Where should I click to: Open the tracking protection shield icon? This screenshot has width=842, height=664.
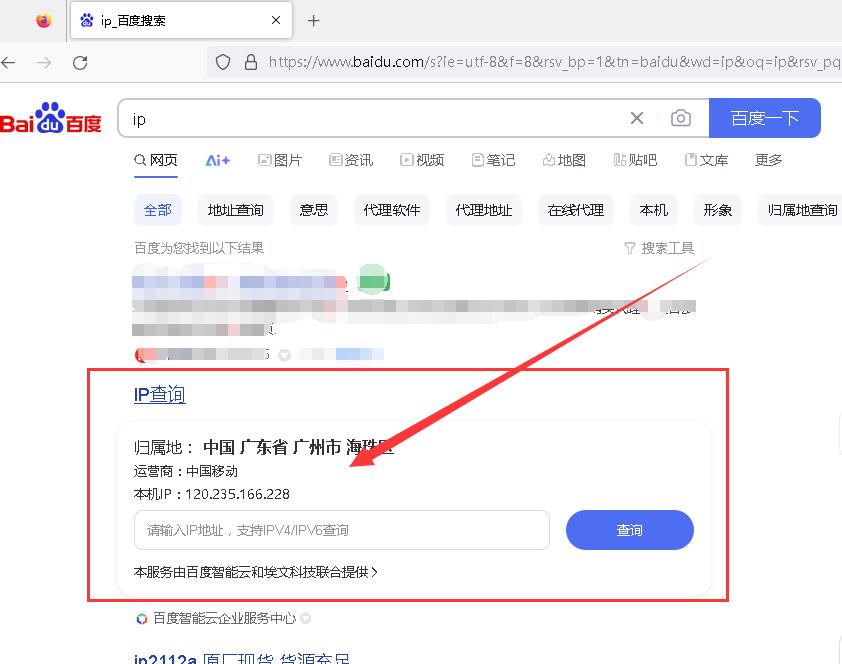tap(223, 62)
